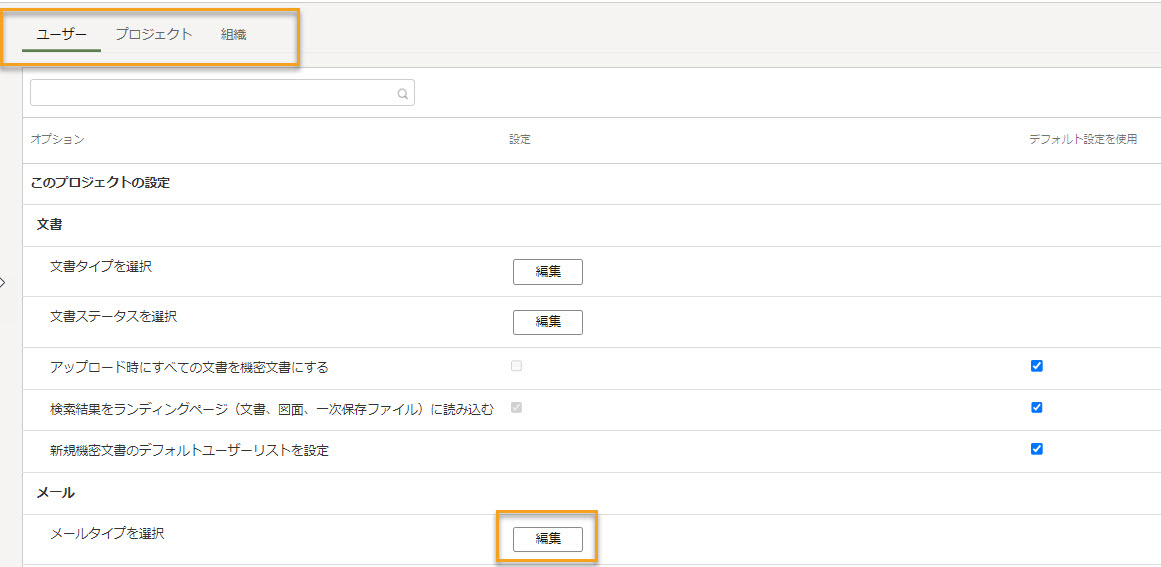Click the 文書タイプを選択 option label
Screen dimensions: 1161x567
click(x=101, y=266)
